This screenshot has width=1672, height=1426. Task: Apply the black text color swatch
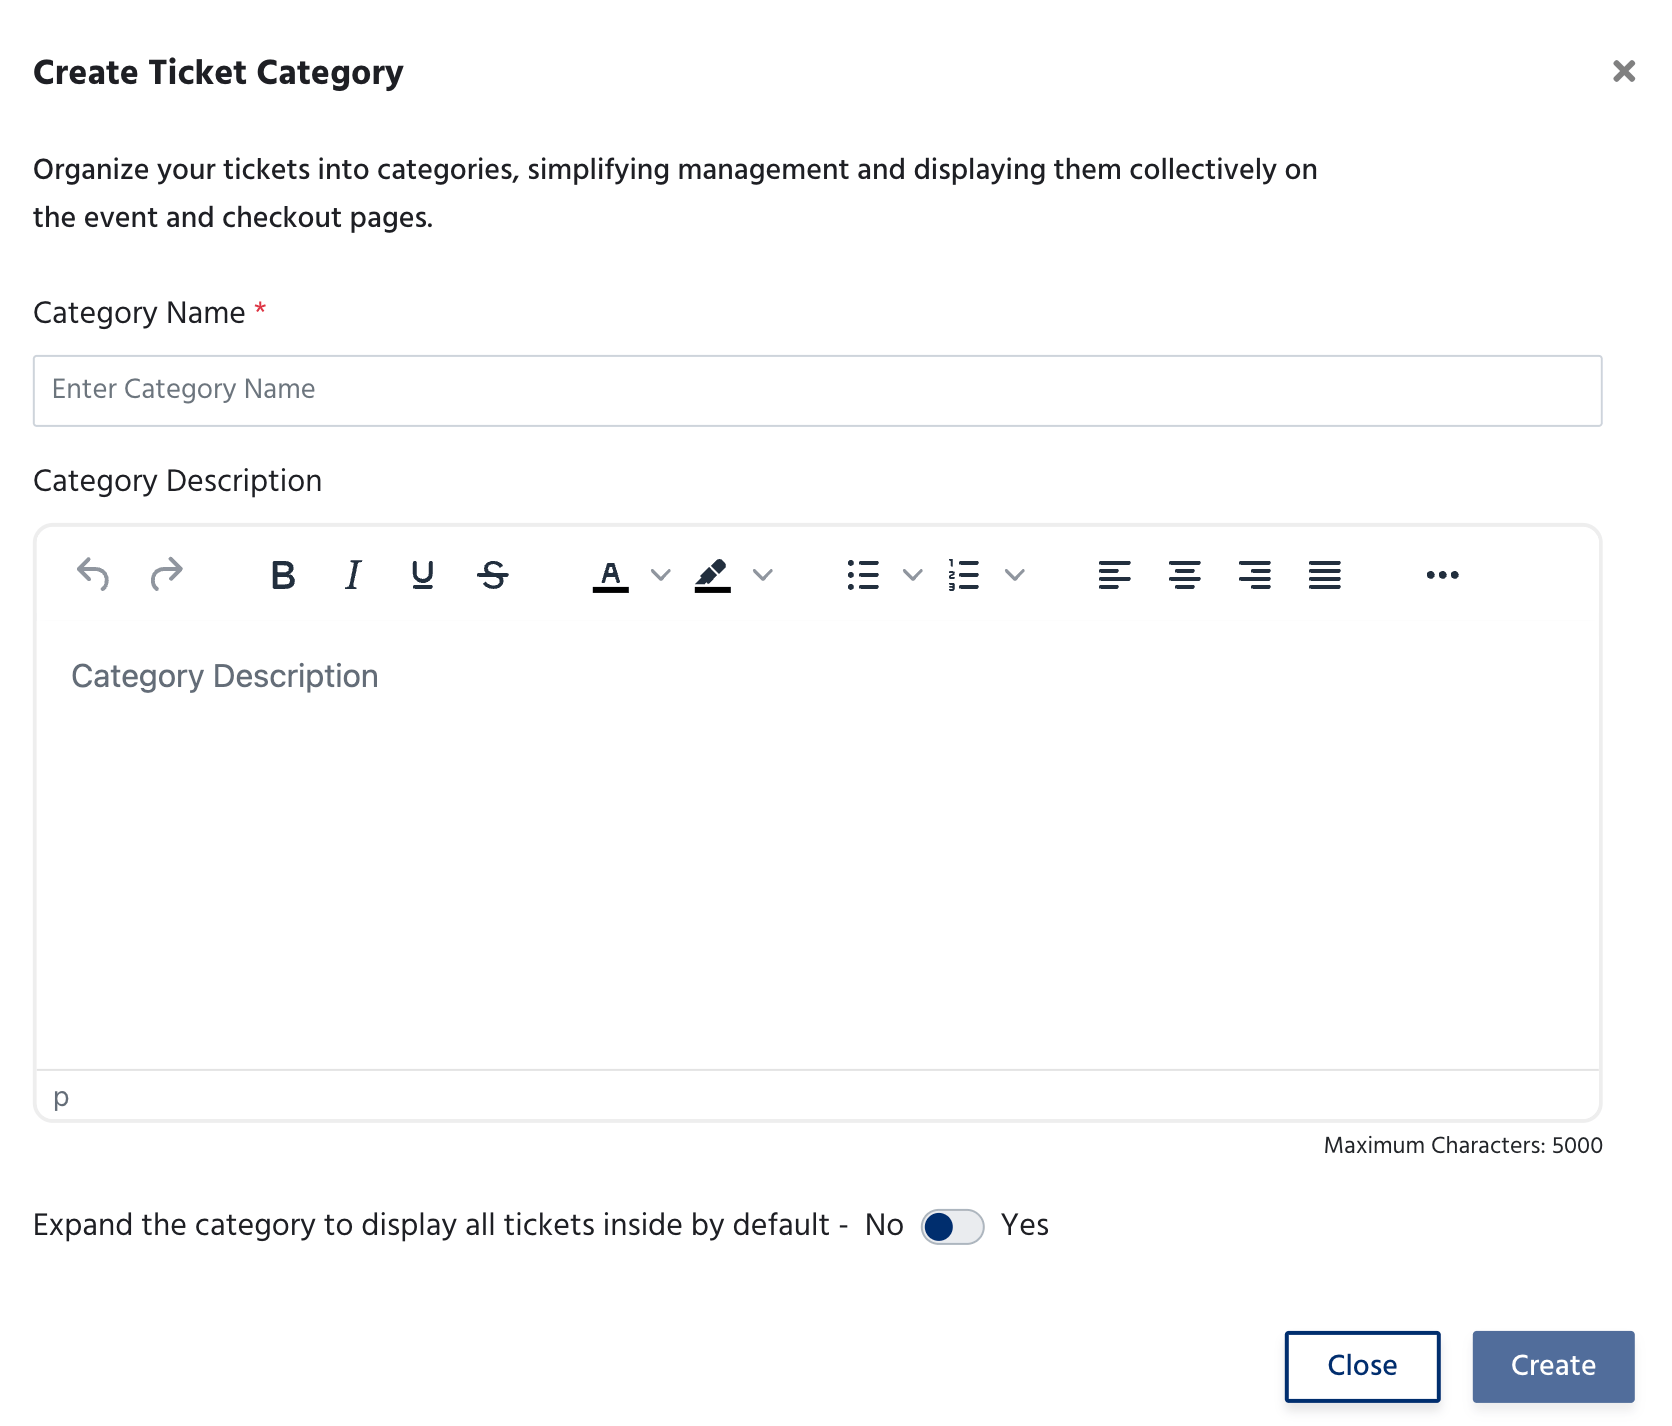[x=611, y=575]
